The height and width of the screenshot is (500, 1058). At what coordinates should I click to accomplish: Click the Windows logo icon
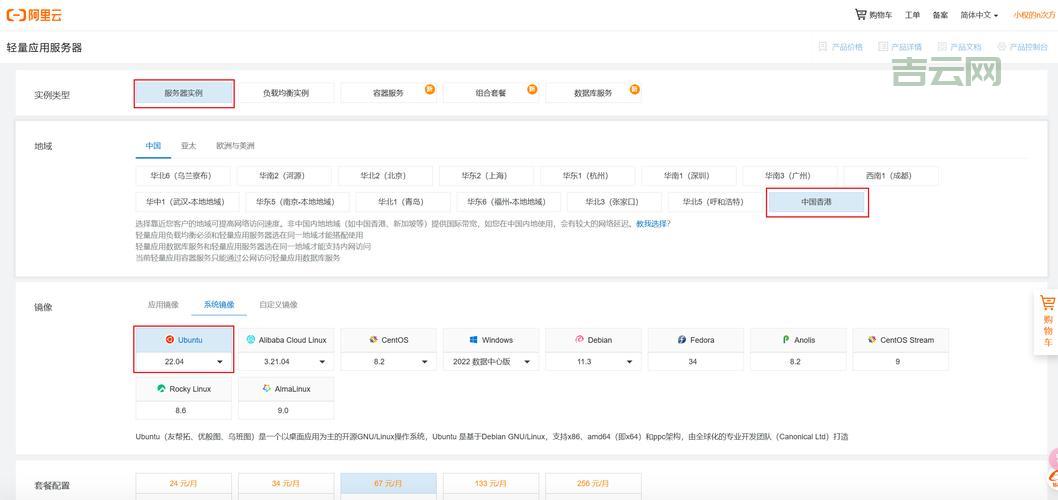[x=474, y=340]
